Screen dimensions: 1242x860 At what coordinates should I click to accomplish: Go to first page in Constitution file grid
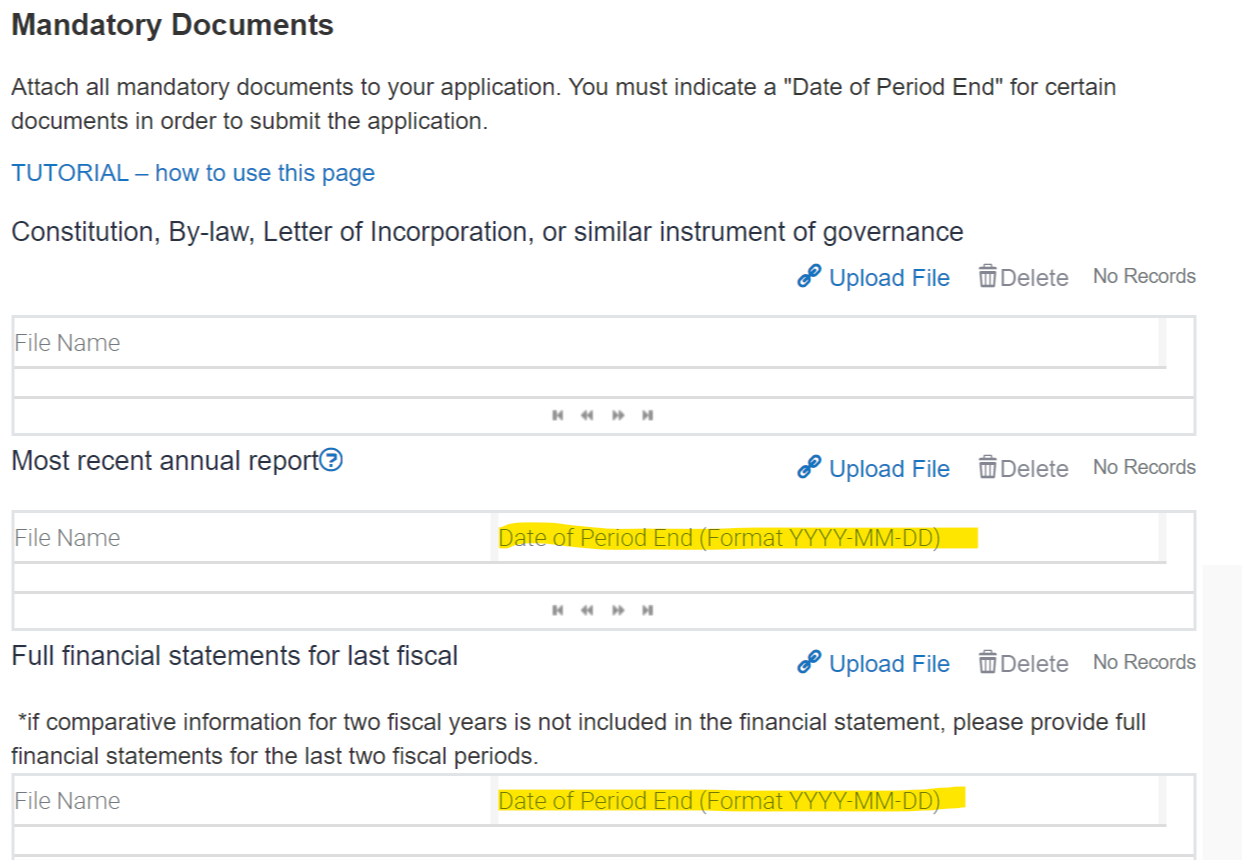[557, 416]
